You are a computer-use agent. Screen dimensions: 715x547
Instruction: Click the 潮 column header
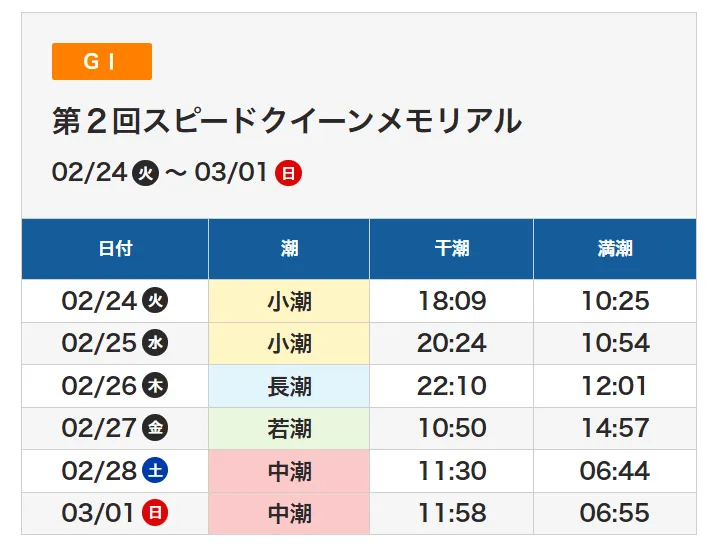(x=289, y=248)
